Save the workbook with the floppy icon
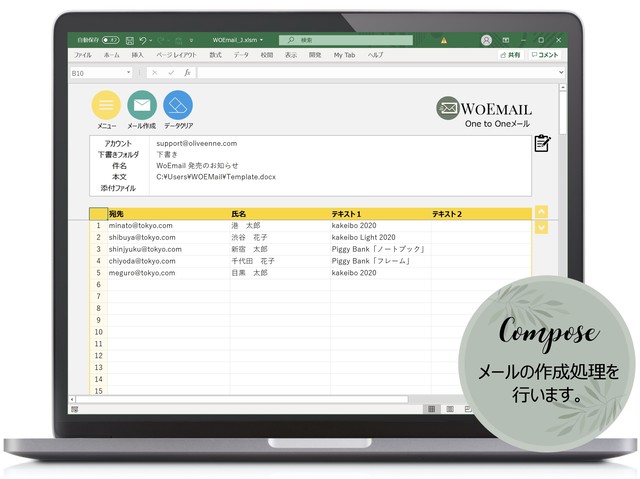This screenshot has height=479, width=640. (130, 40)
